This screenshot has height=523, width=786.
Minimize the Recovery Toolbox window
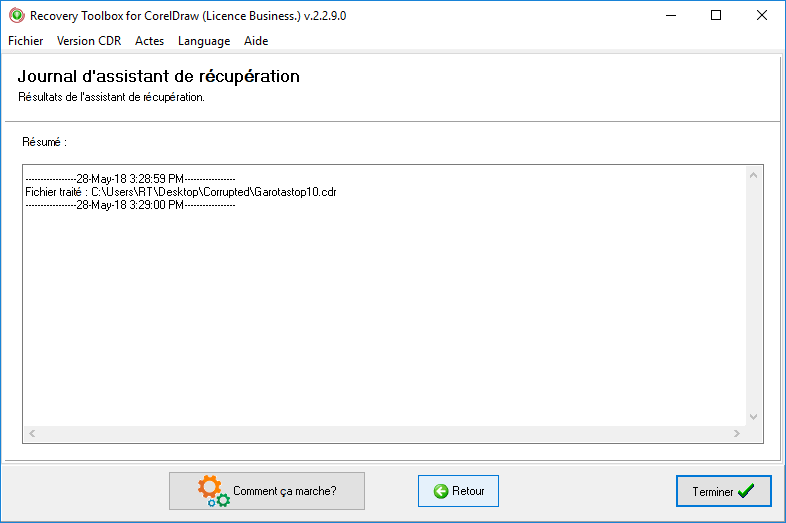pyautogui.click(x=671, y=16)
